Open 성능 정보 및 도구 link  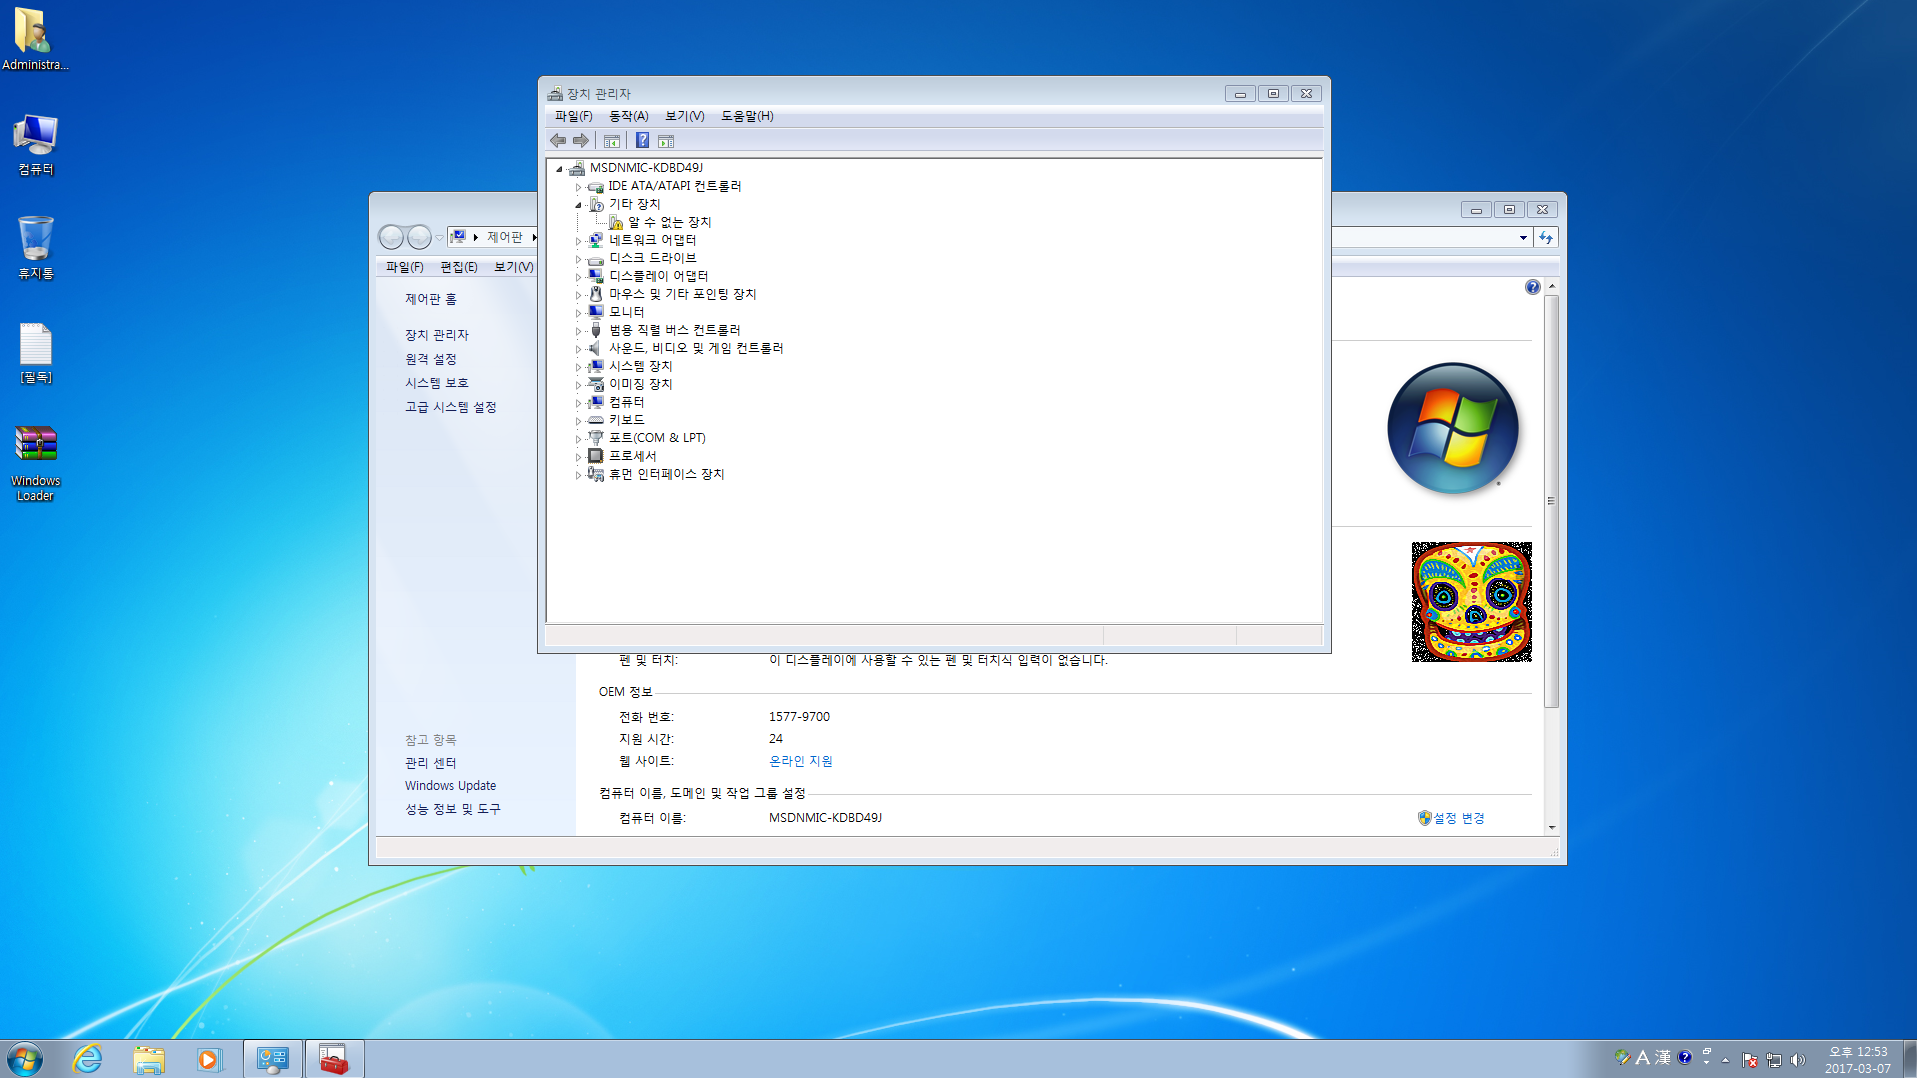pyautogui.click(x=452, y=809)
